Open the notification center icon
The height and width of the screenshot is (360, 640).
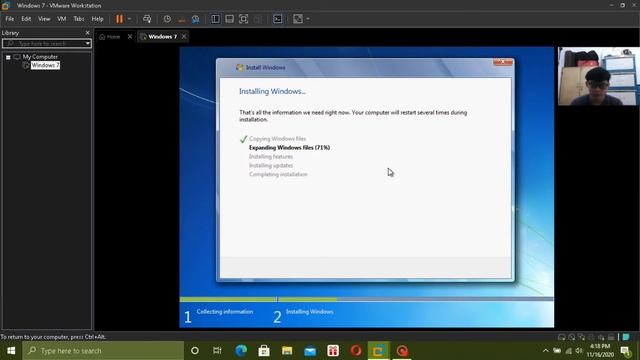(625, 351)
